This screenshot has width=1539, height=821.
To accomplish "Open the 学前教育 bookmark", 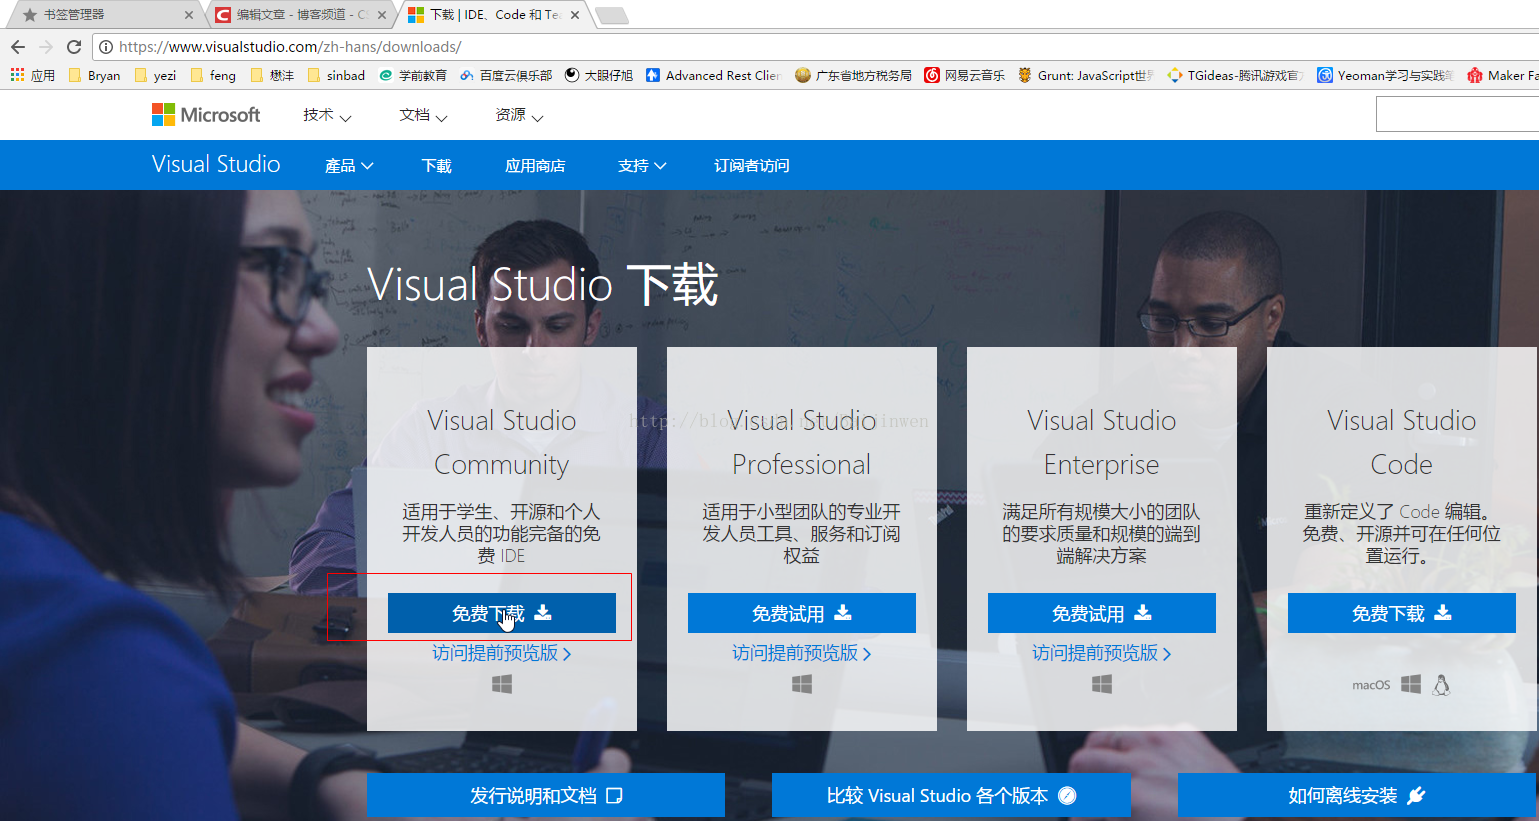I will pos(413,75).
